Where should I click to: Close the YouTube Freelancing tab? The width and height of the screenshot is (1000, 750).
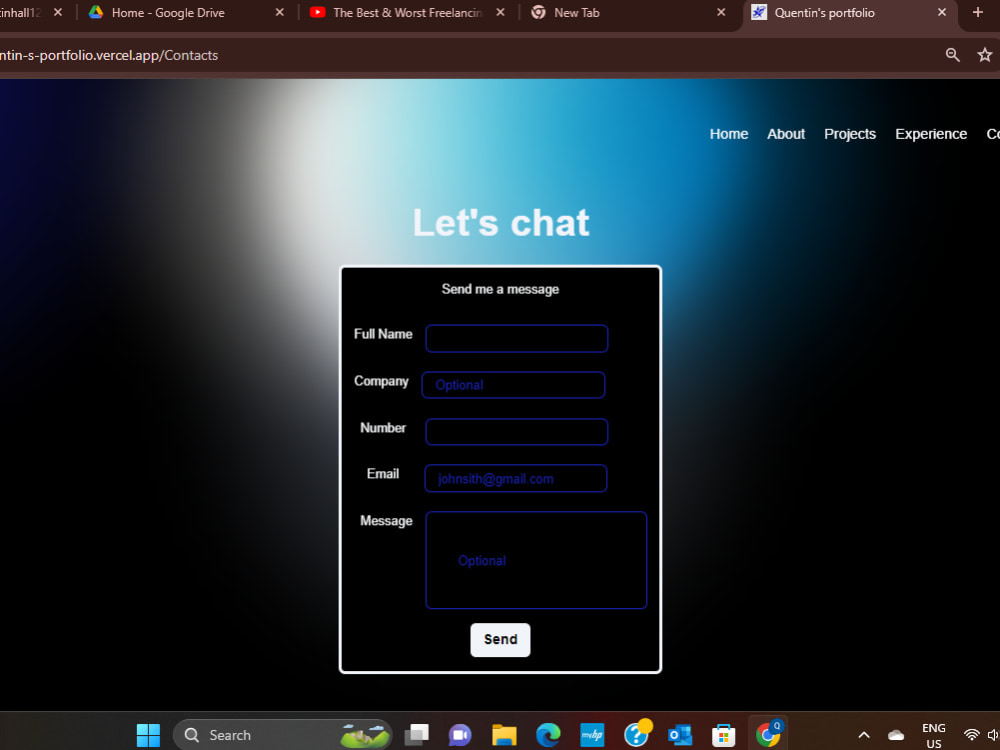[x=501, y=12]
